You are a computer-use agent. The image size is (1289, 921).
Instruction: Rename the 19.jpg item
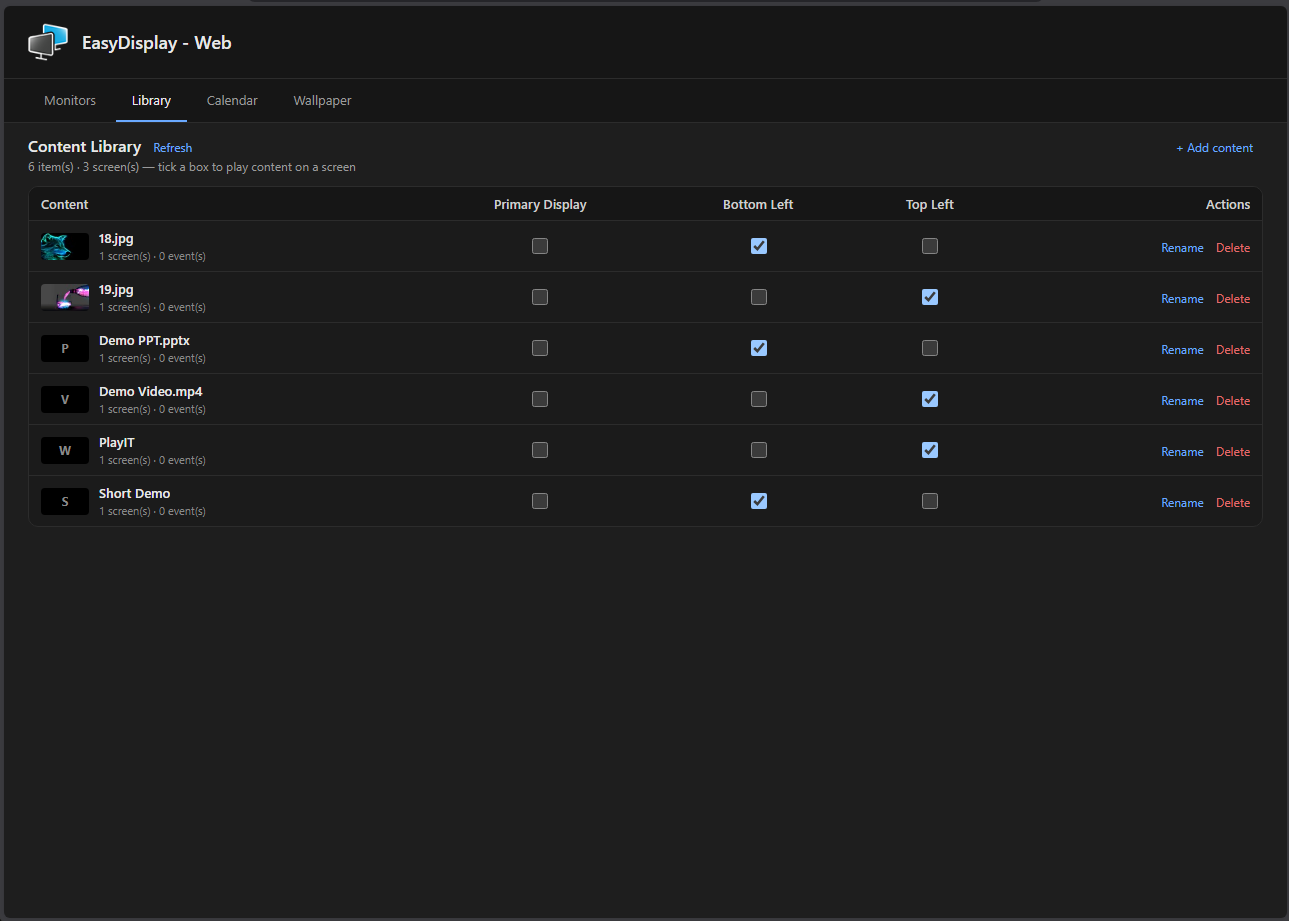coord(1182,299)
